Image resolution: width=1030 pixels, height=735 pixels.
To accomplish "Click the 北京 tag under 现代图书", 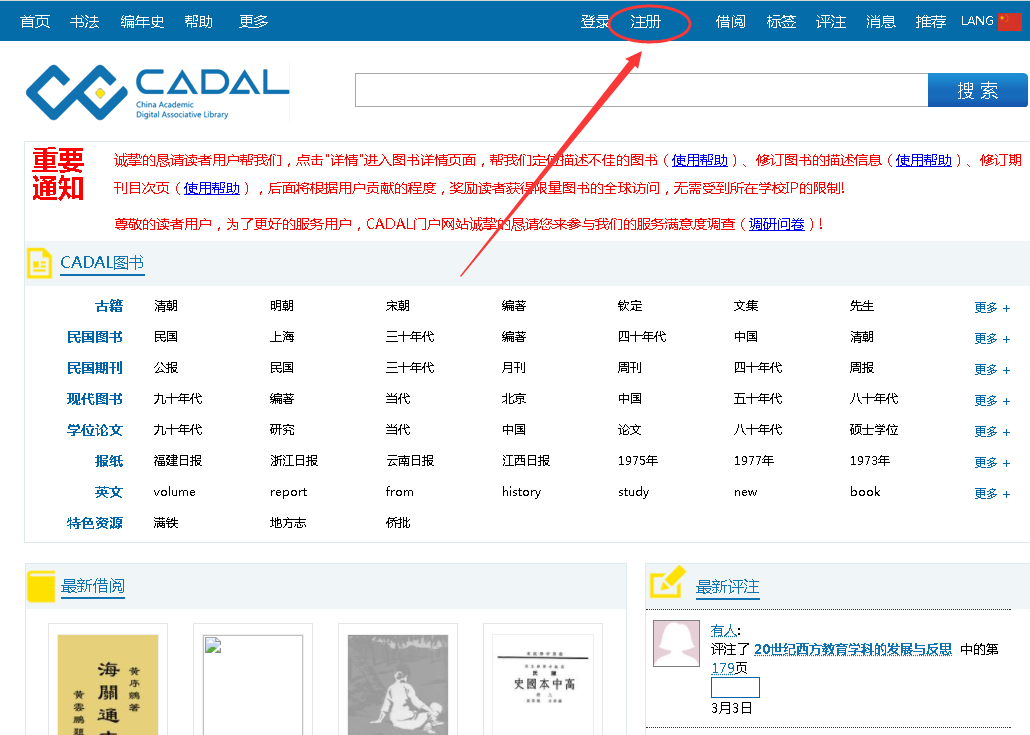I will click(514, 399).
